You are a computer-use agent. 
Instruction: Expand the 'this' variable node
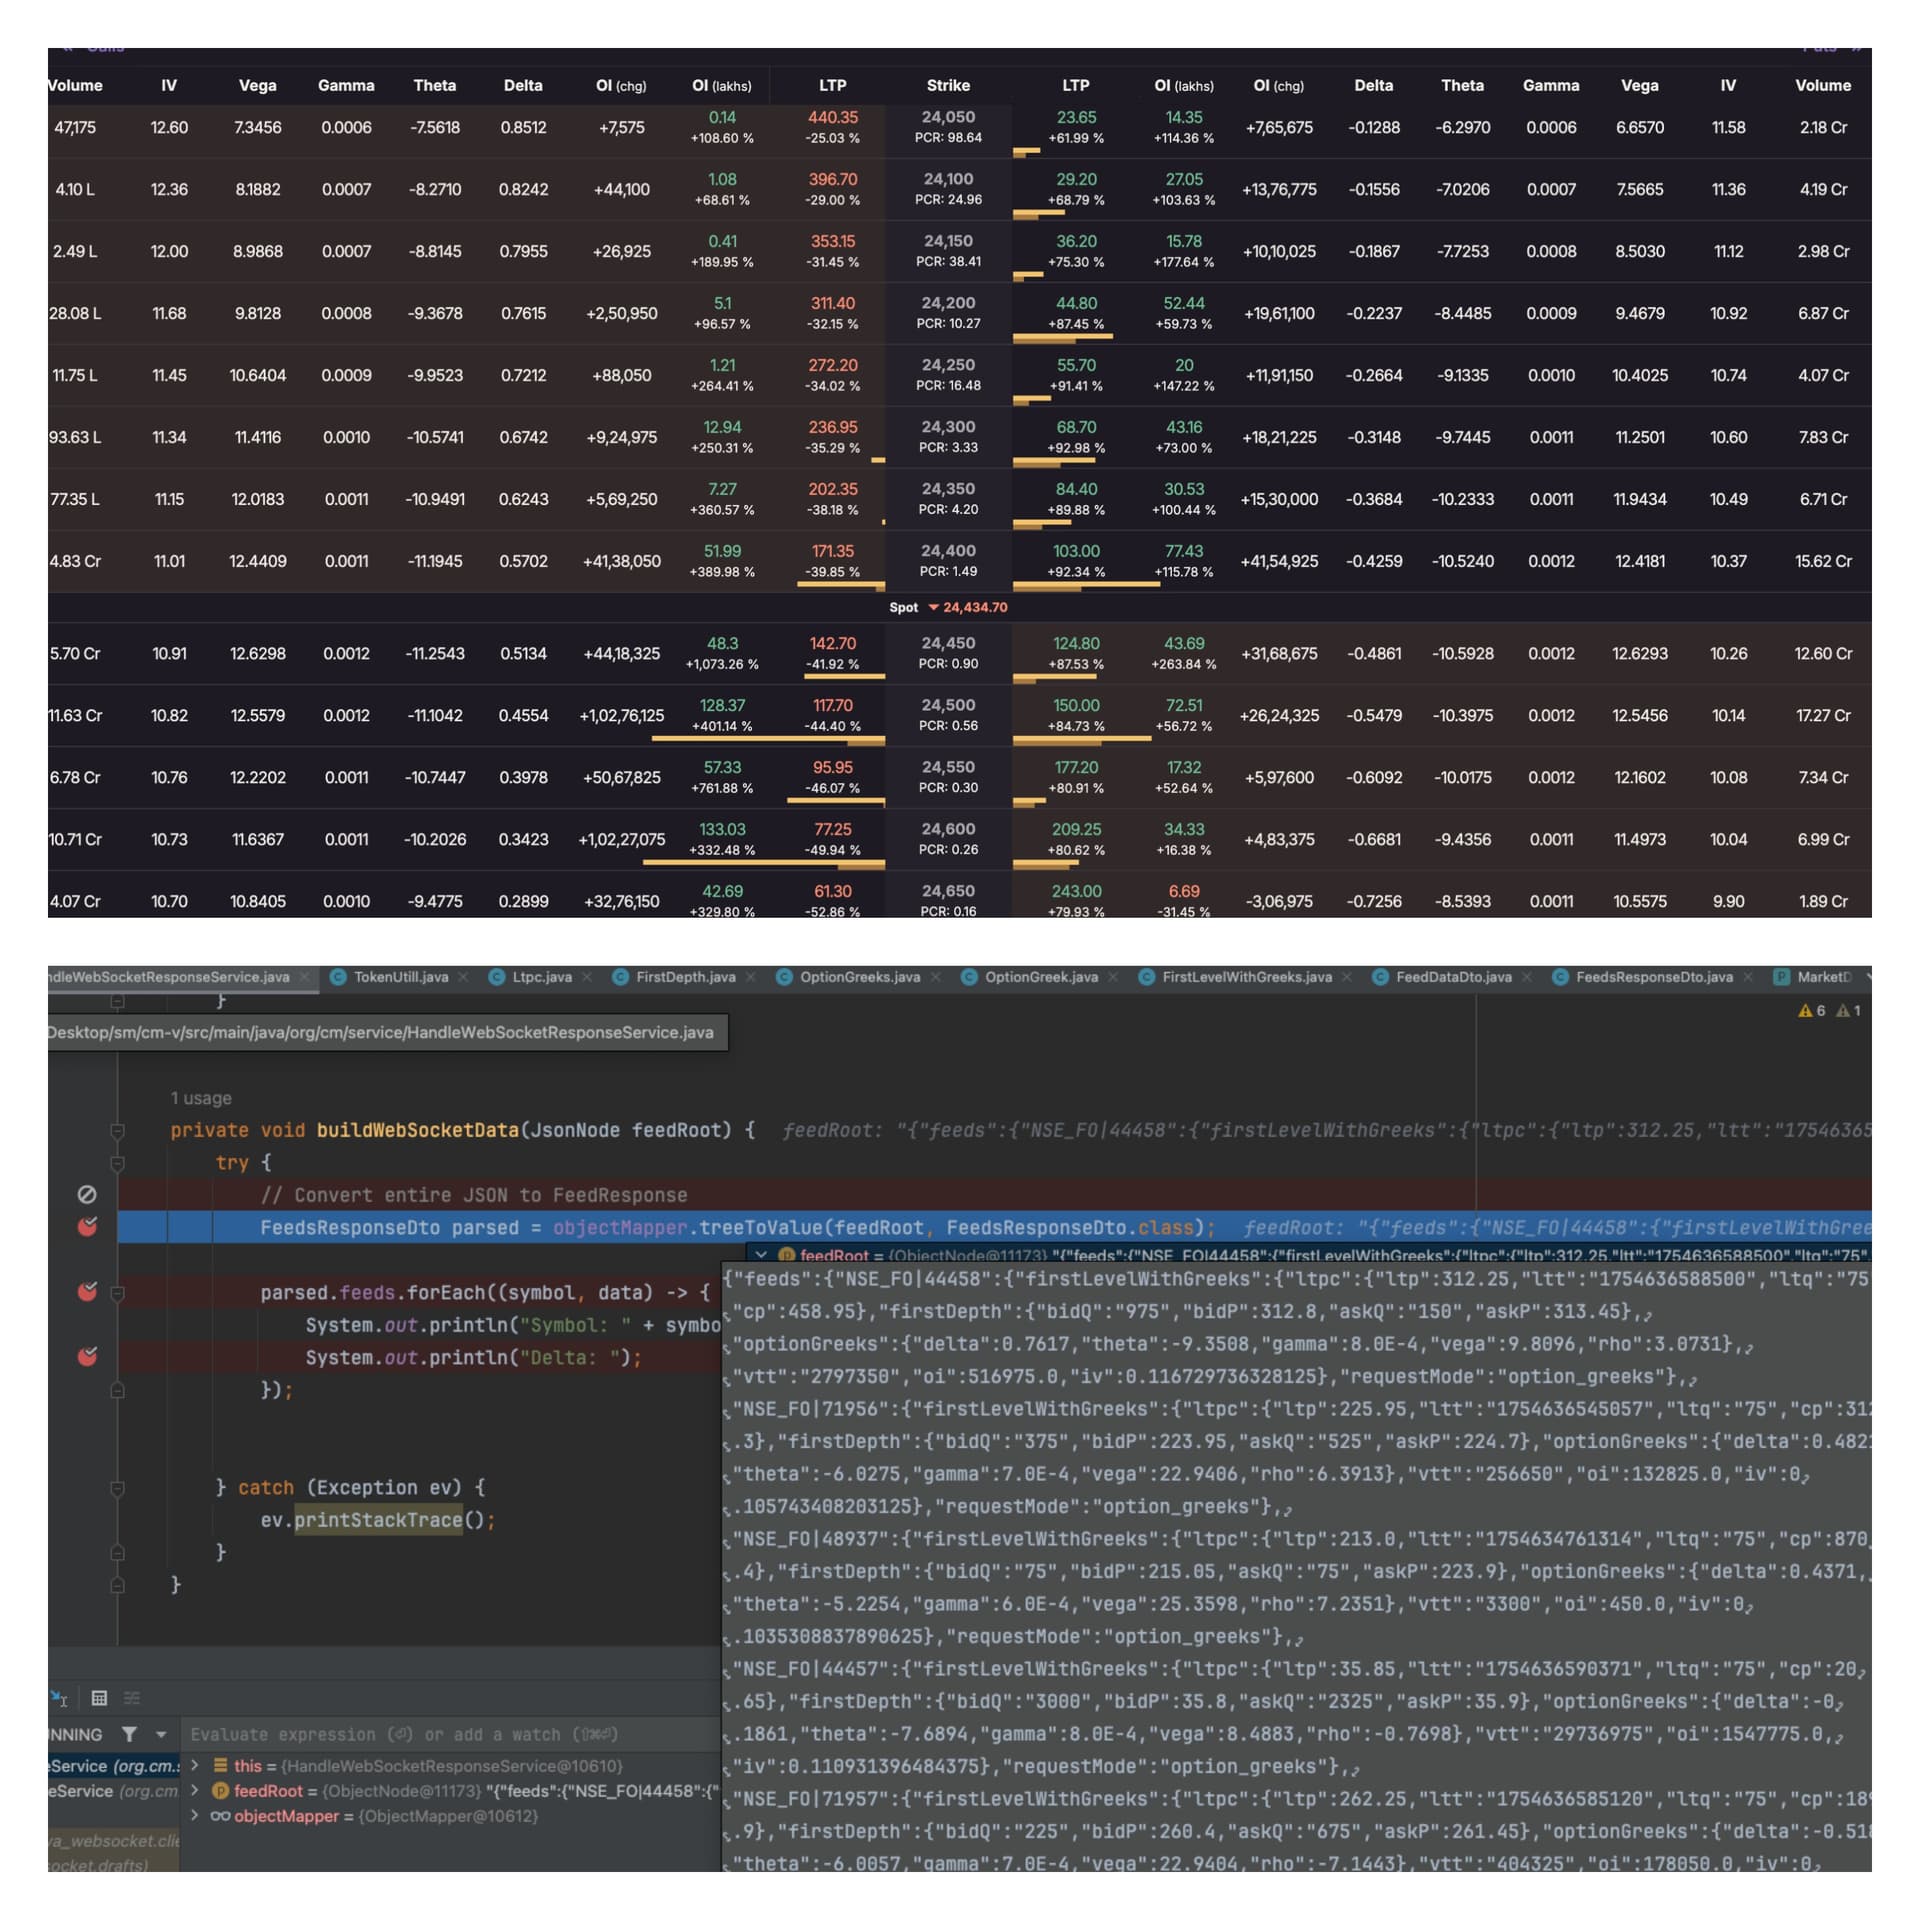click(x=196, y=1766)
